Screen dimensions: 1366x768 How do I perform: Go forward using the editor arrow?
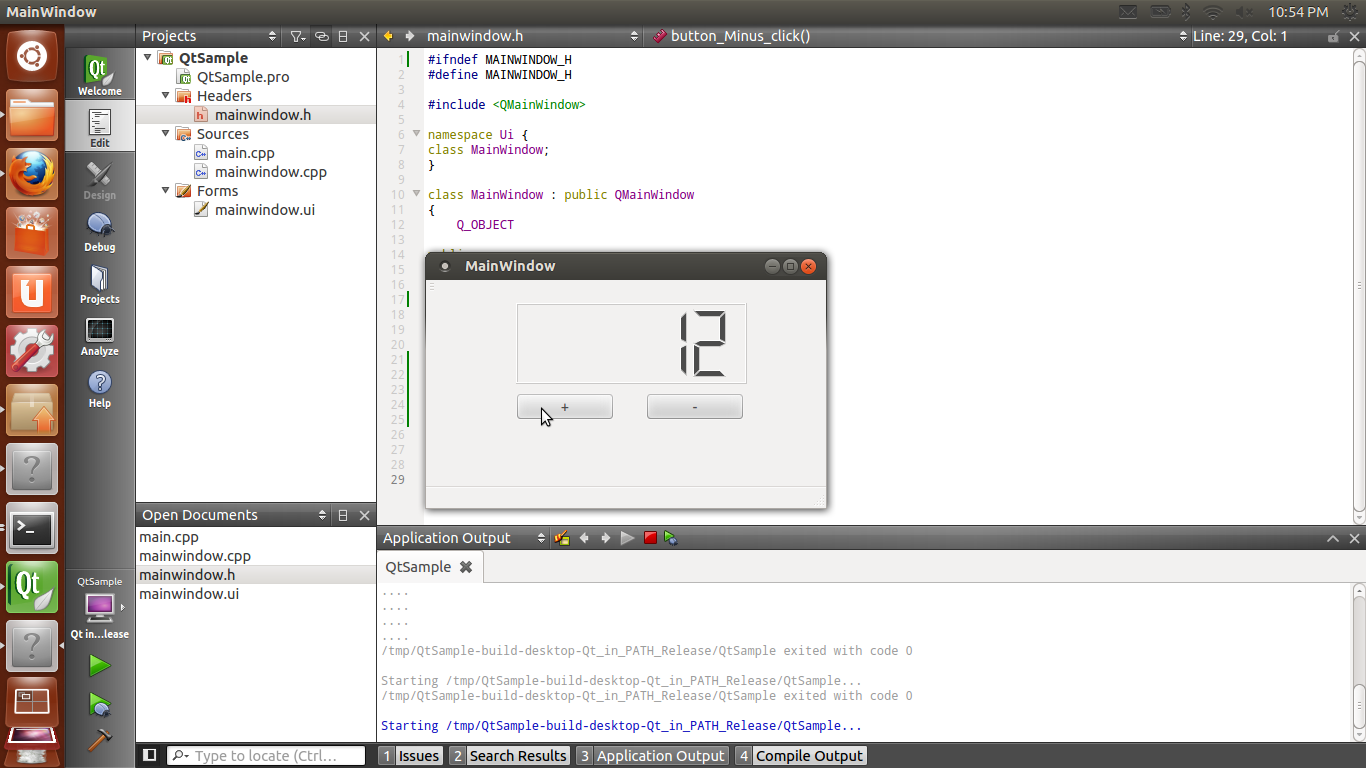[409, 36]
